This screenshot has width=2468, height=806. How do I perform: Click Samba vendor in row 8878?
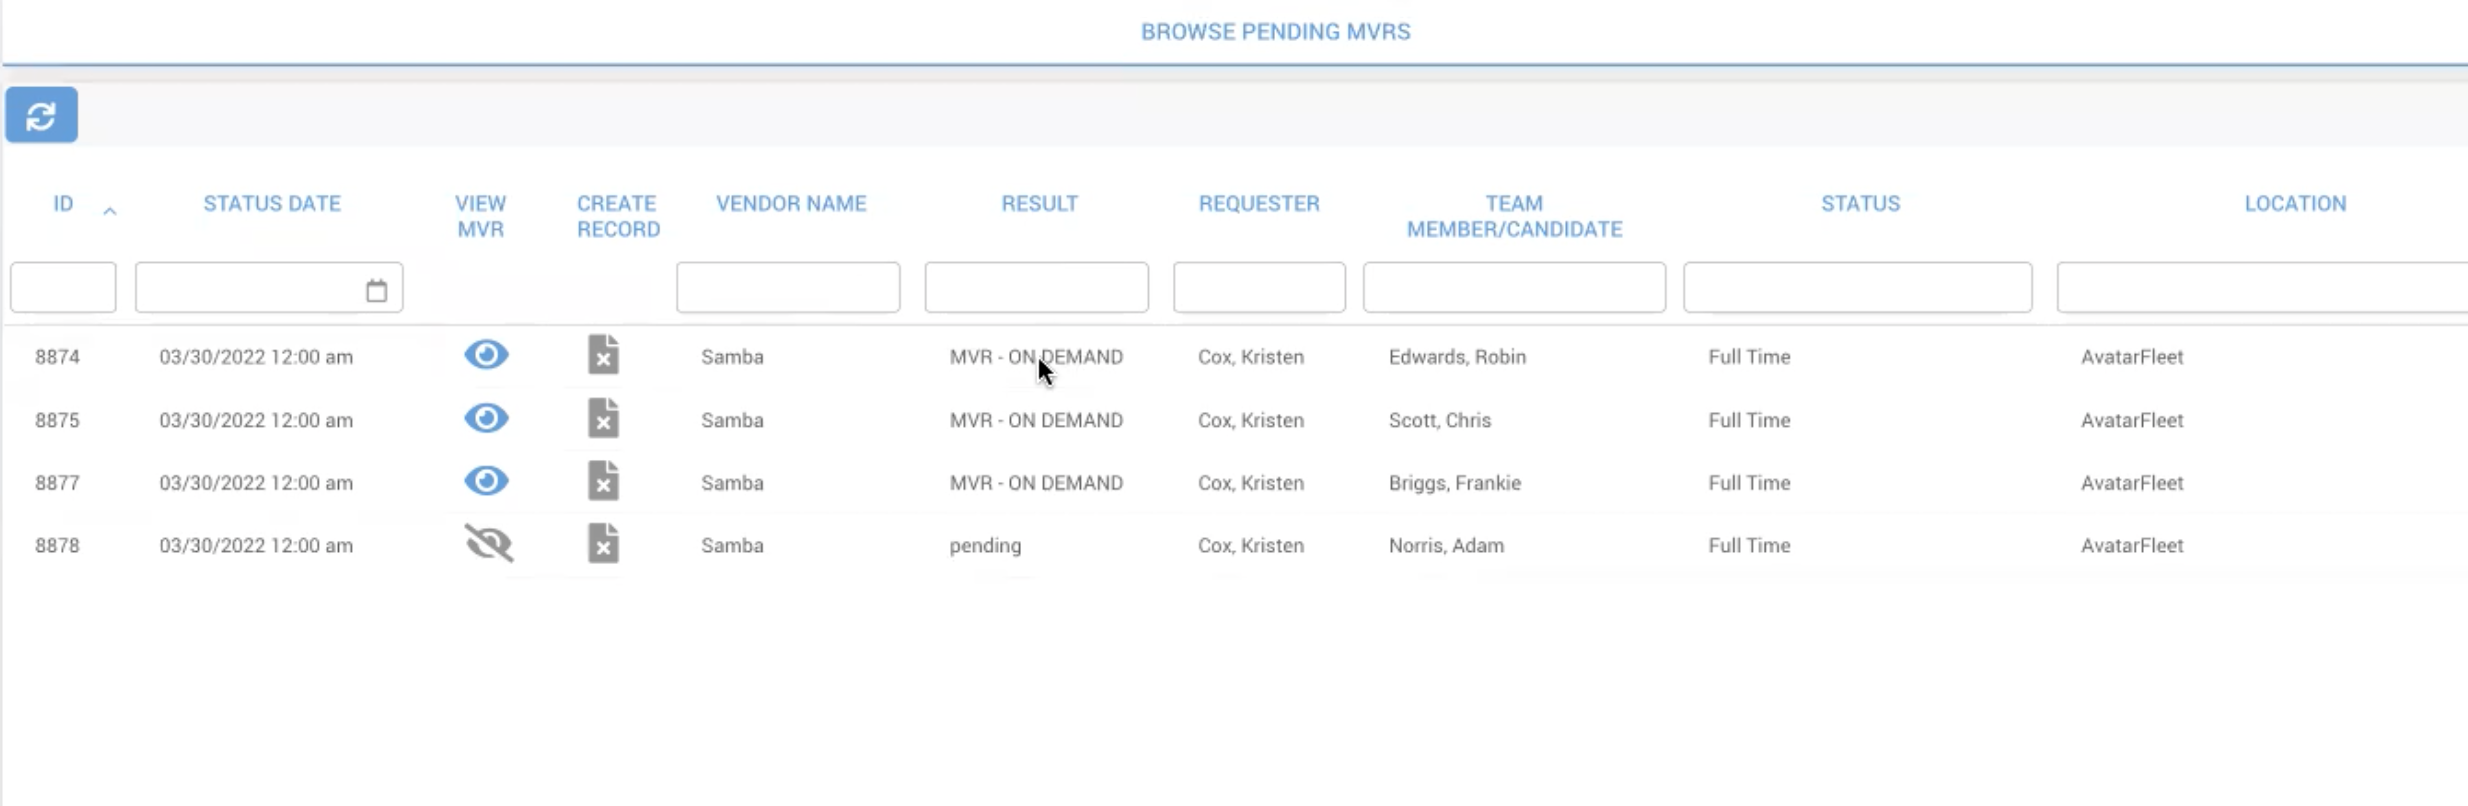click(x=732, y=546)
